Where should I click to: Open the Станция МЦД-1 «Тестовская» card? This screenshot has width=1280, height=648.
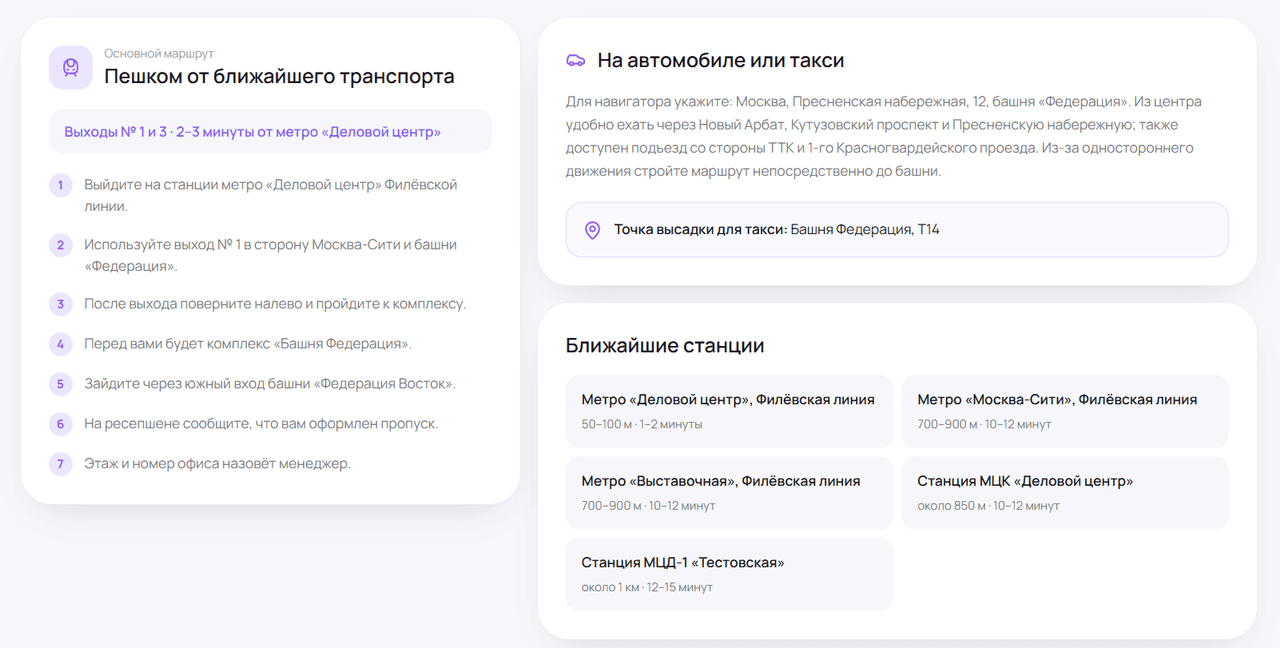click(729, 574)
